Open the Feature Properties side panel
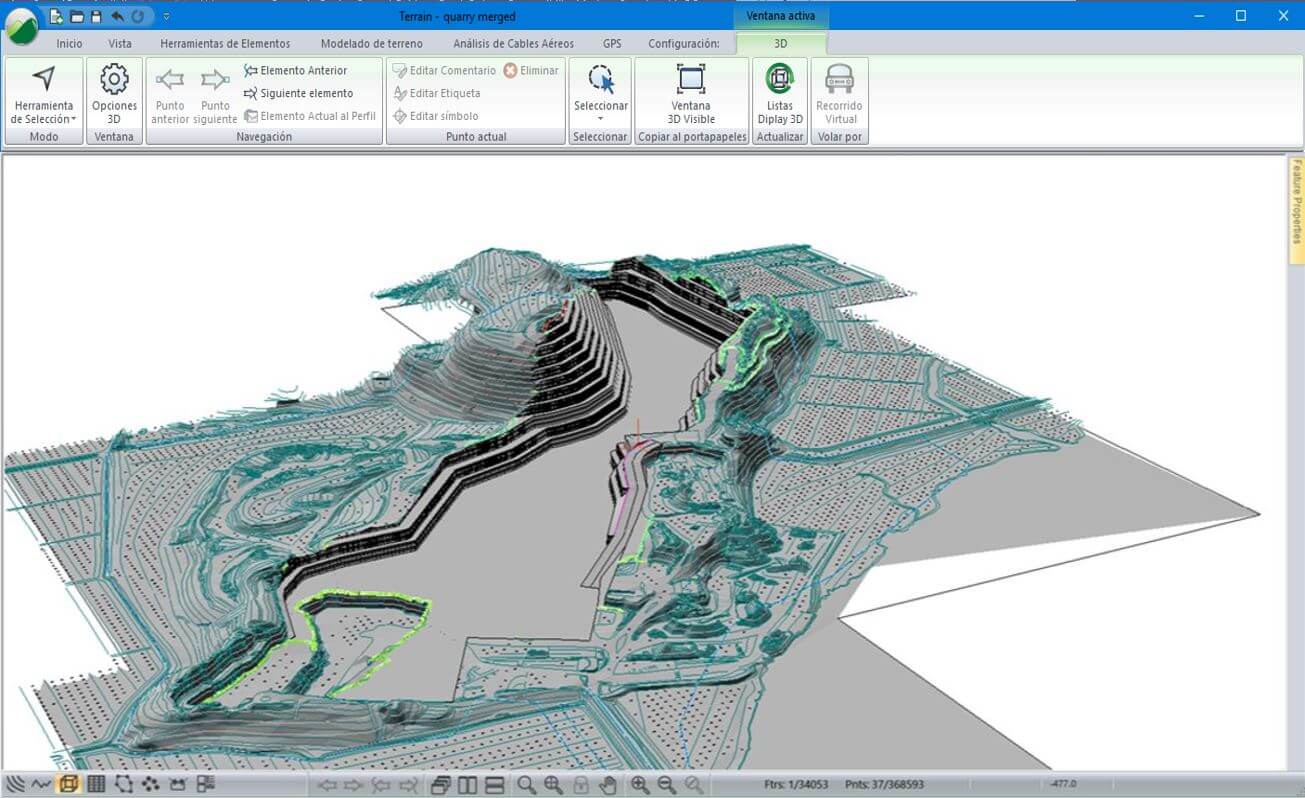The width and height of the screenshot is (1305, 798). pos(1296,202)
